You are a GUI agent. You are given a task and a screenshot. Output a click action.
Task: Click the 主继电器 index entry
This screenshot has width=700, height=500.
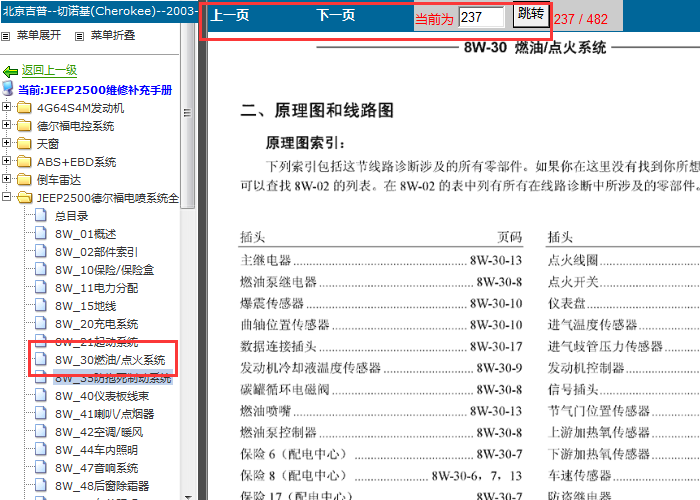[381, 260]
